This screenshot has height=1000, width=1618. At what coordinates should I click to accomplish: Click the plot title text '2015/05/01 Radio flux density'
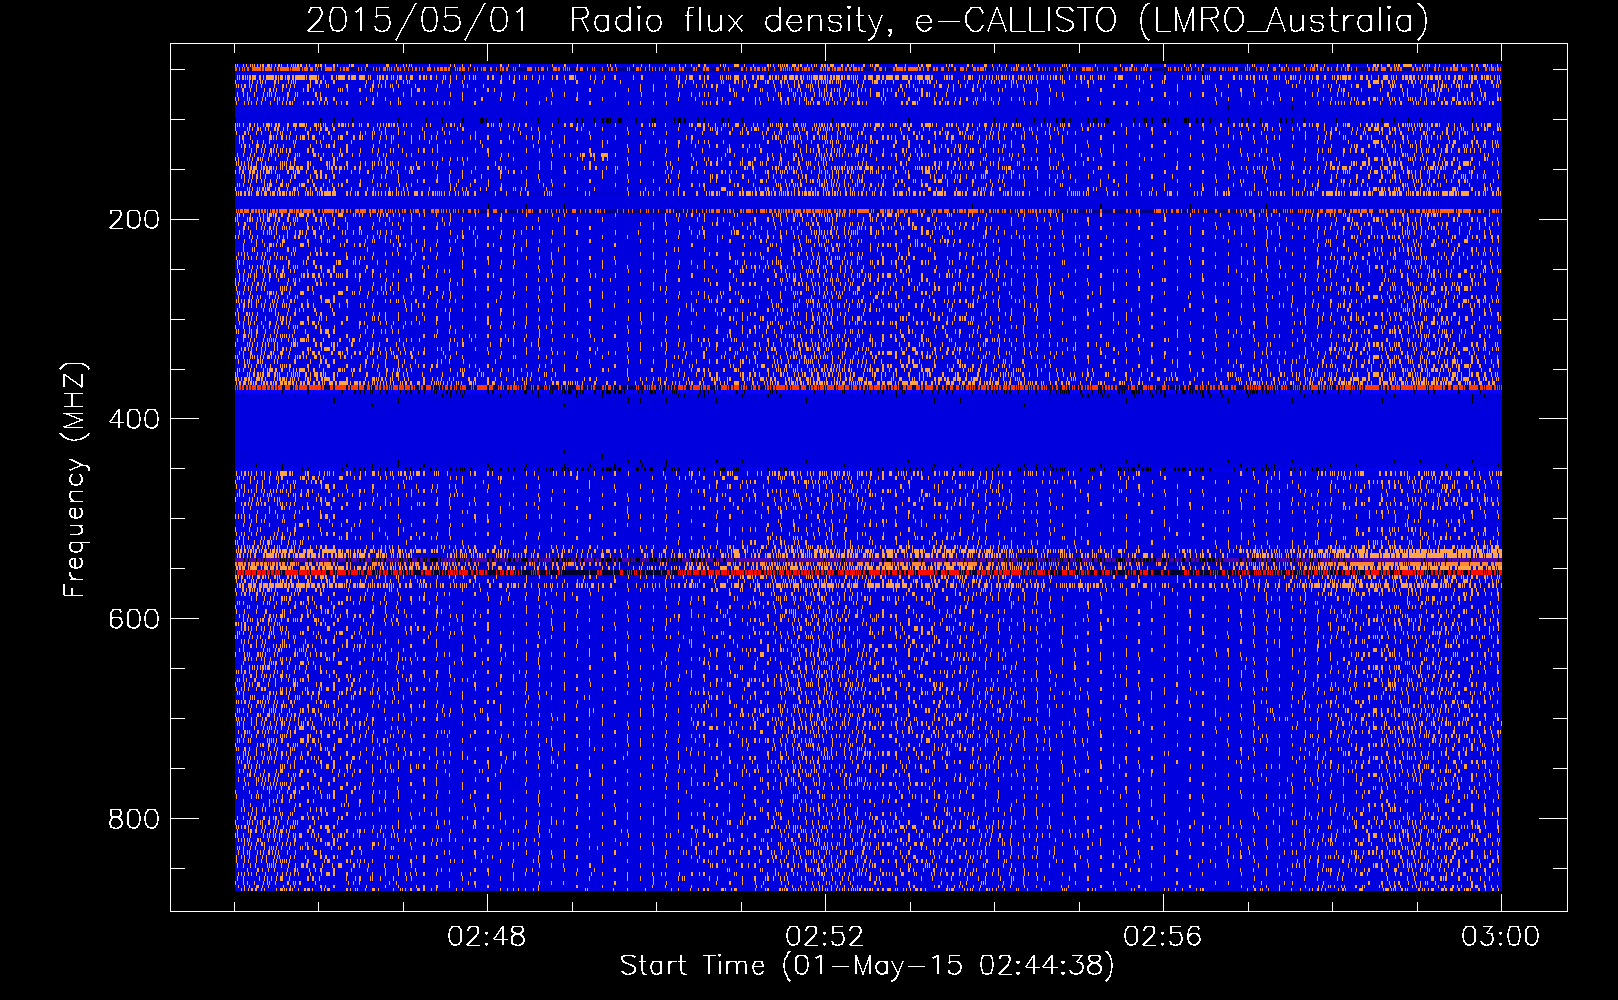coord(594,21)
